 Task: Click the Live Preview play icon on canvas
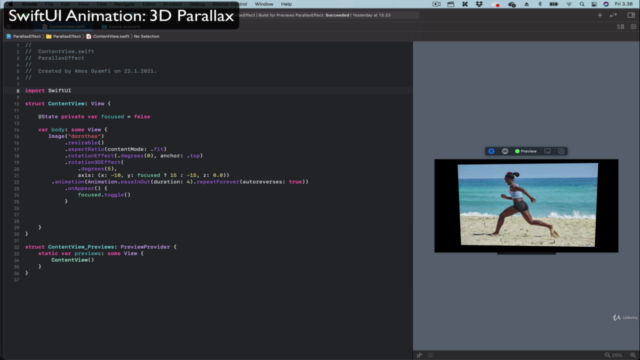pyautogui.click(x=491, y=151)
